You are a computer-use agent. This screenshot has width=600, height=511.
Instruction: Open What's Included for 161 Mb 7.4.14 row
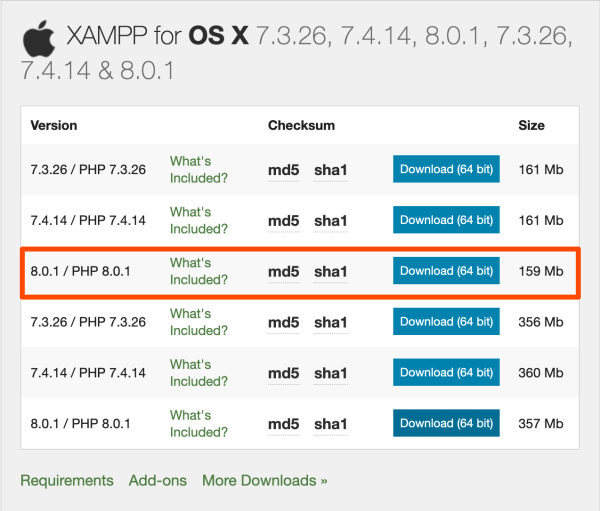pos(199,220)
